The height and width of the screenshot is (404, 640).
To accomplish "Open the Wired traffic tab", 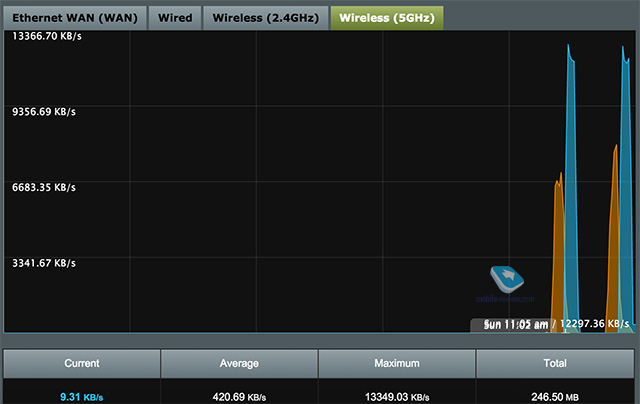I will pos(175,17).
